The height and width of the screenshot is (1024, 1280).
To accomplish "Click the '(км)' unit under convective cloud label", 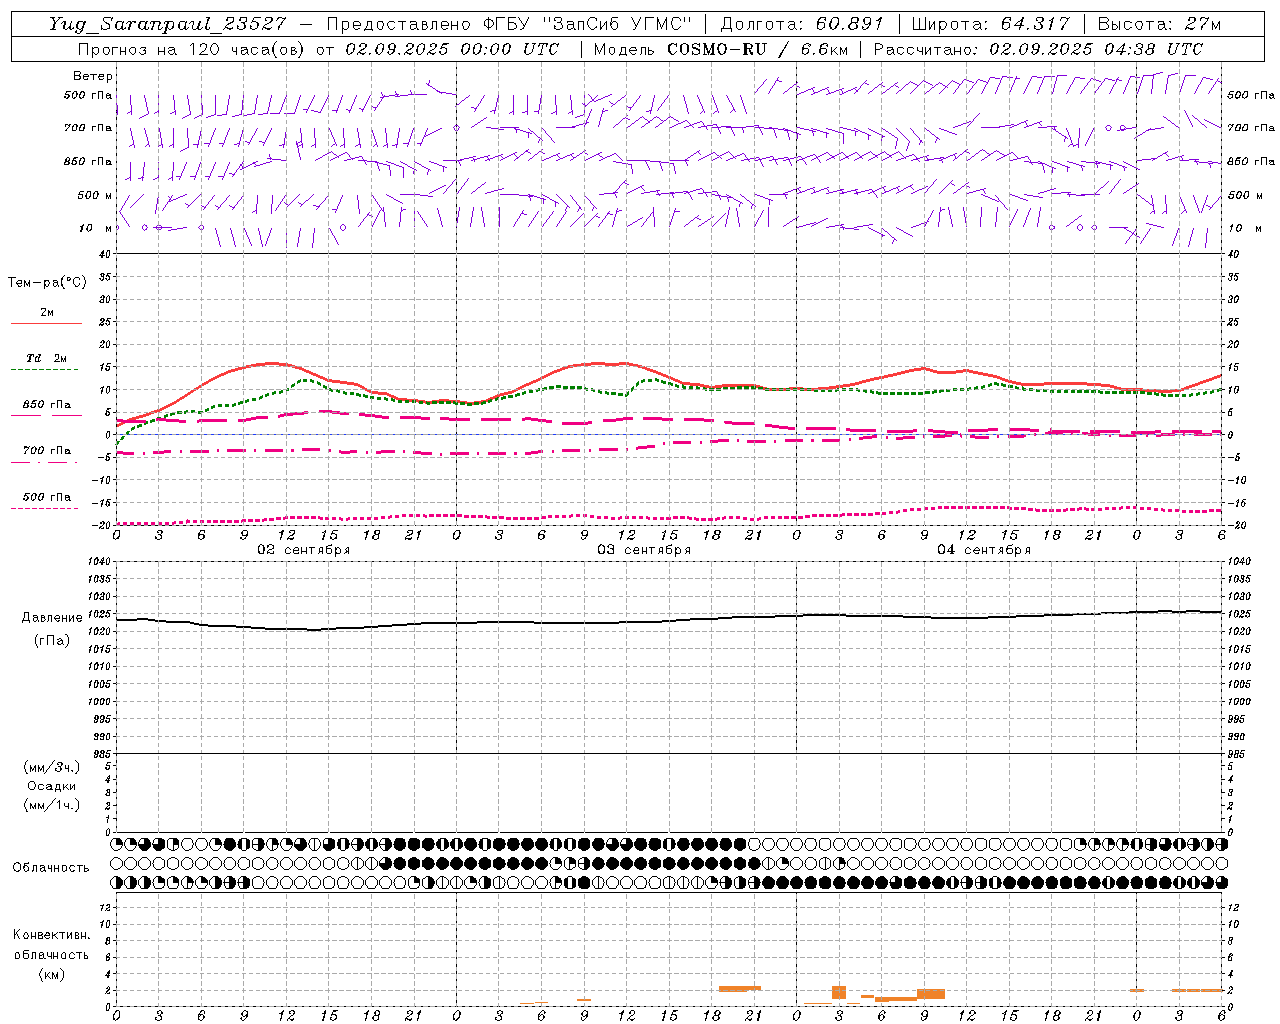I will pyautogui.click(x=51, y=973).
